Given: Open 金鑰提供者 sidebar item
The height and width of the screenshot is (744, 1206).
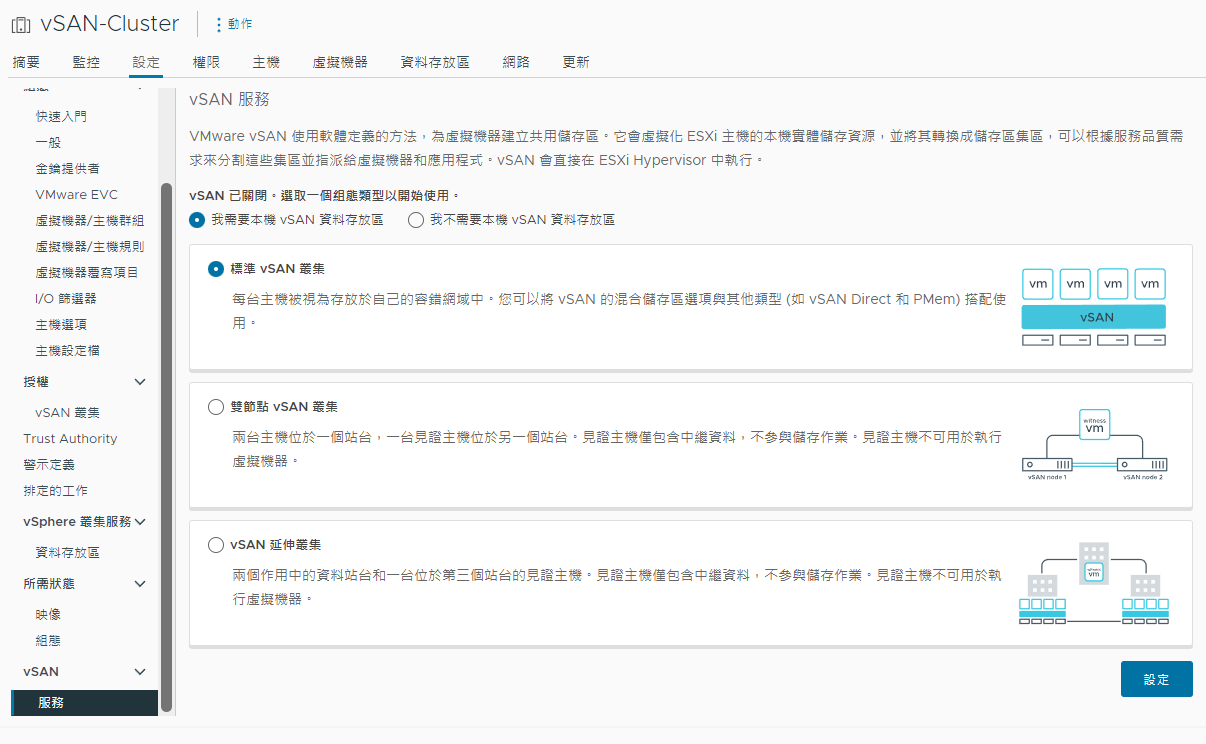Looking at the screenshot, I should click(x=67, y=168).
